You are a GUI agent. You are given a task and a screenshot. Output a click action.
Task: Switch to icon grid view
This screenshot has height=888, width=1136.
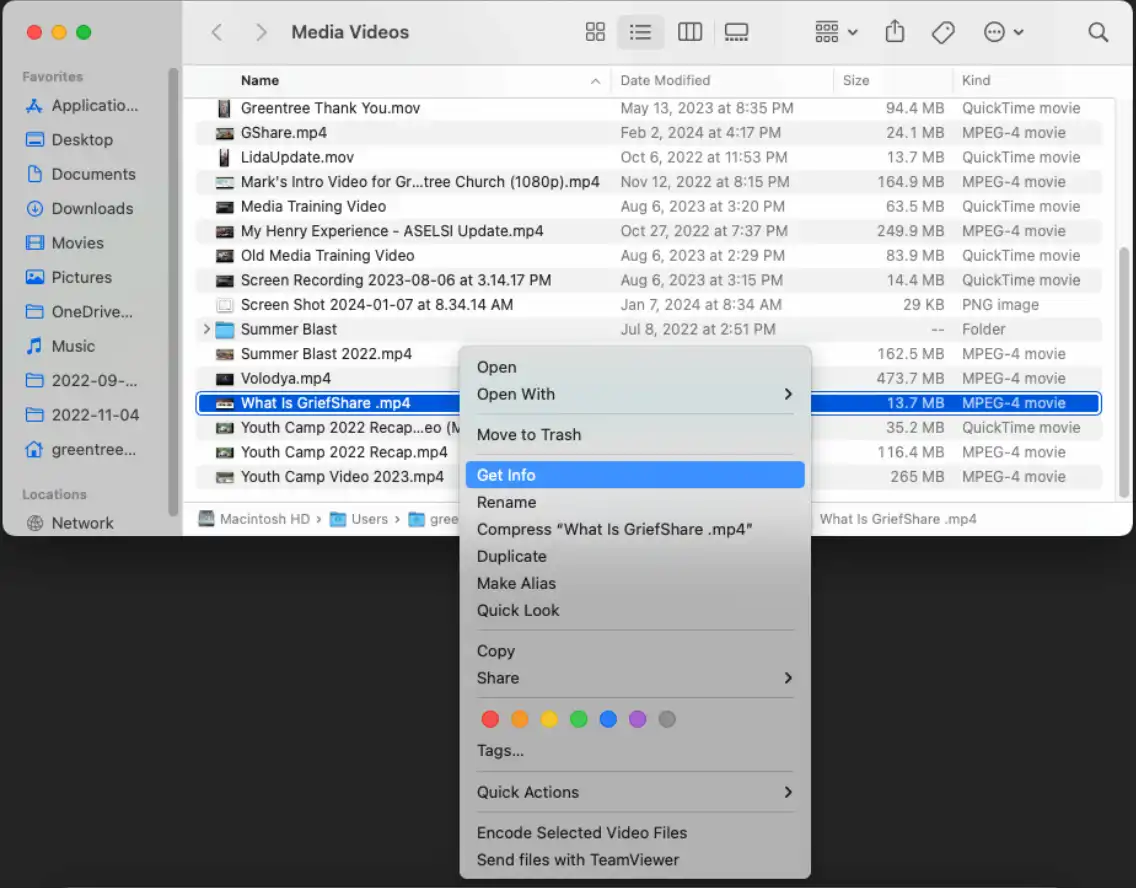(595, 32)
